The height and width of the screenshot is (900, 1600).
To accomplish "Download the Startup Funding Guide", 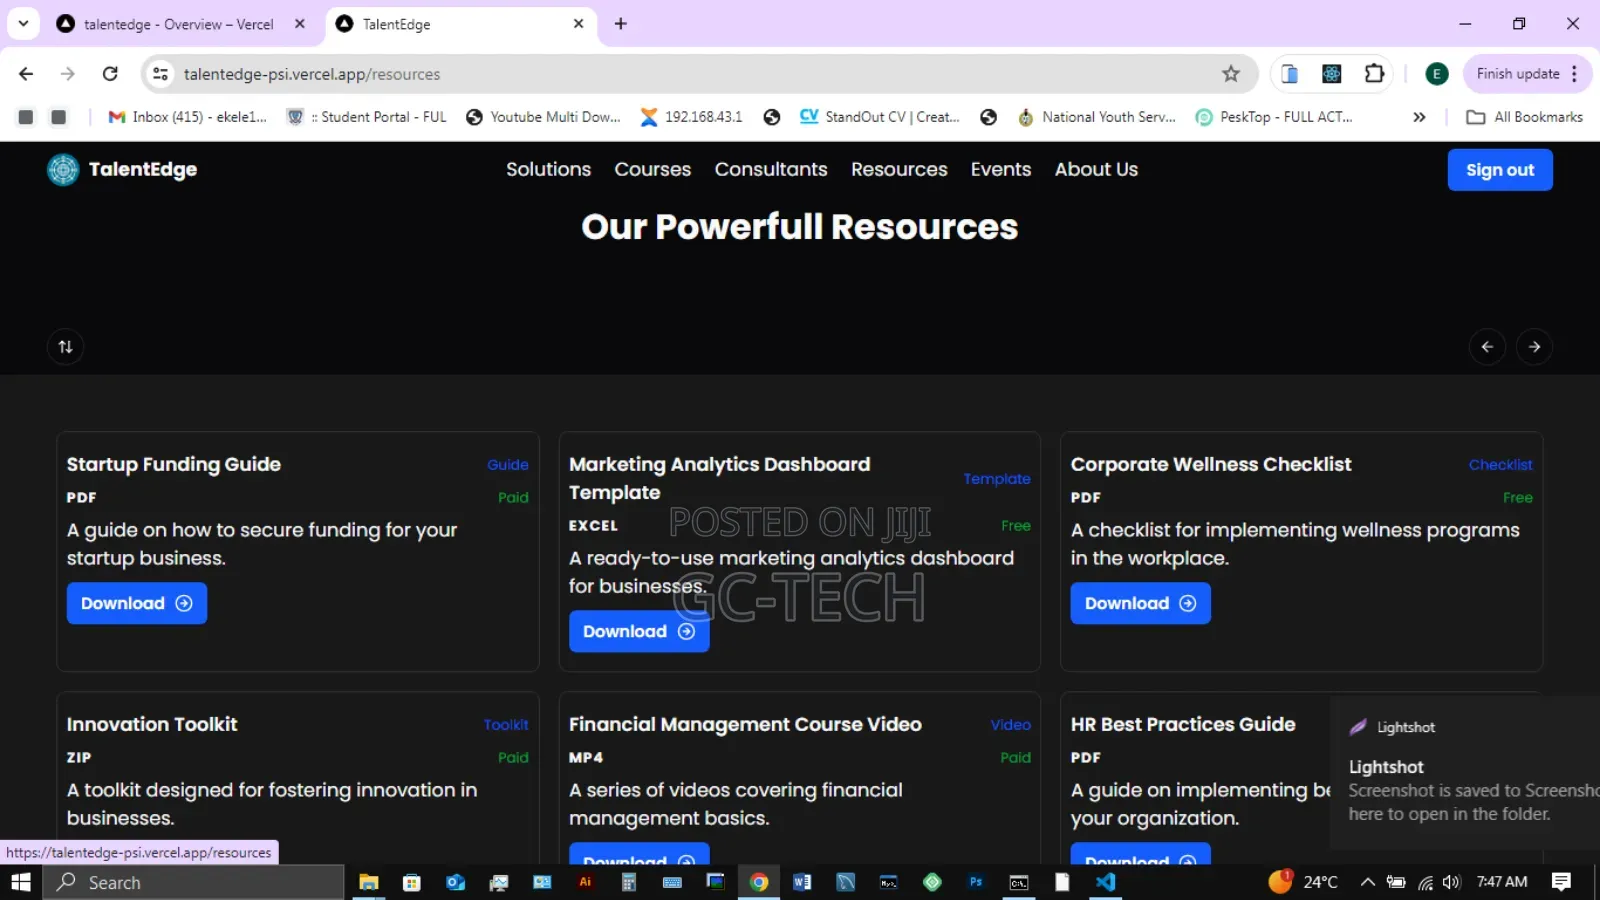I will pos(137,603).
